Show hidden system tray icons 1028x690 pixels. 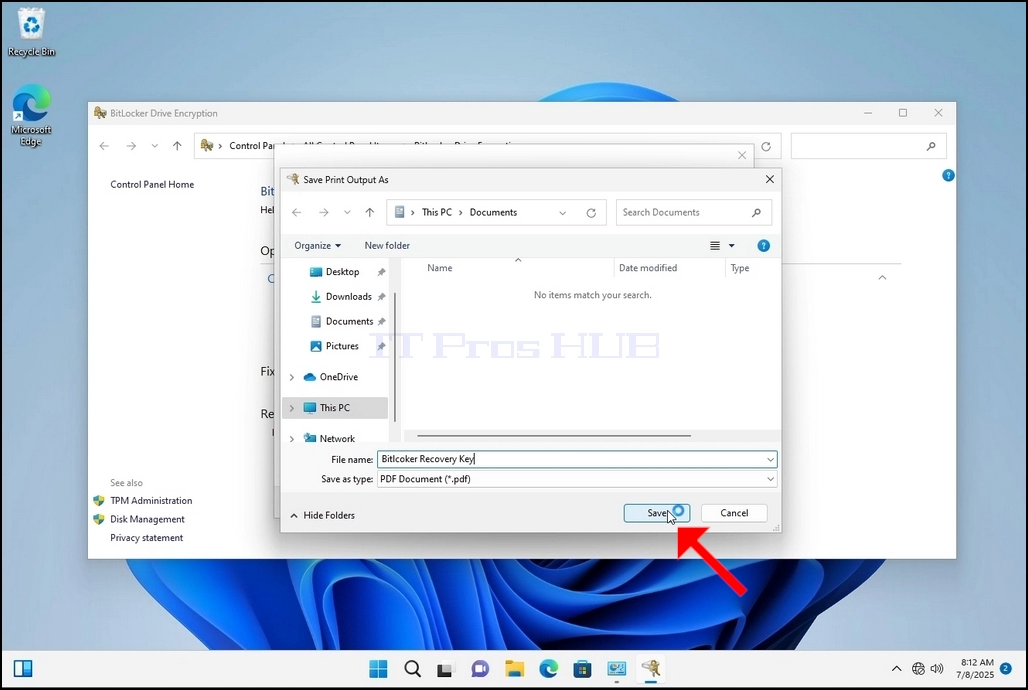coord(896,669)
